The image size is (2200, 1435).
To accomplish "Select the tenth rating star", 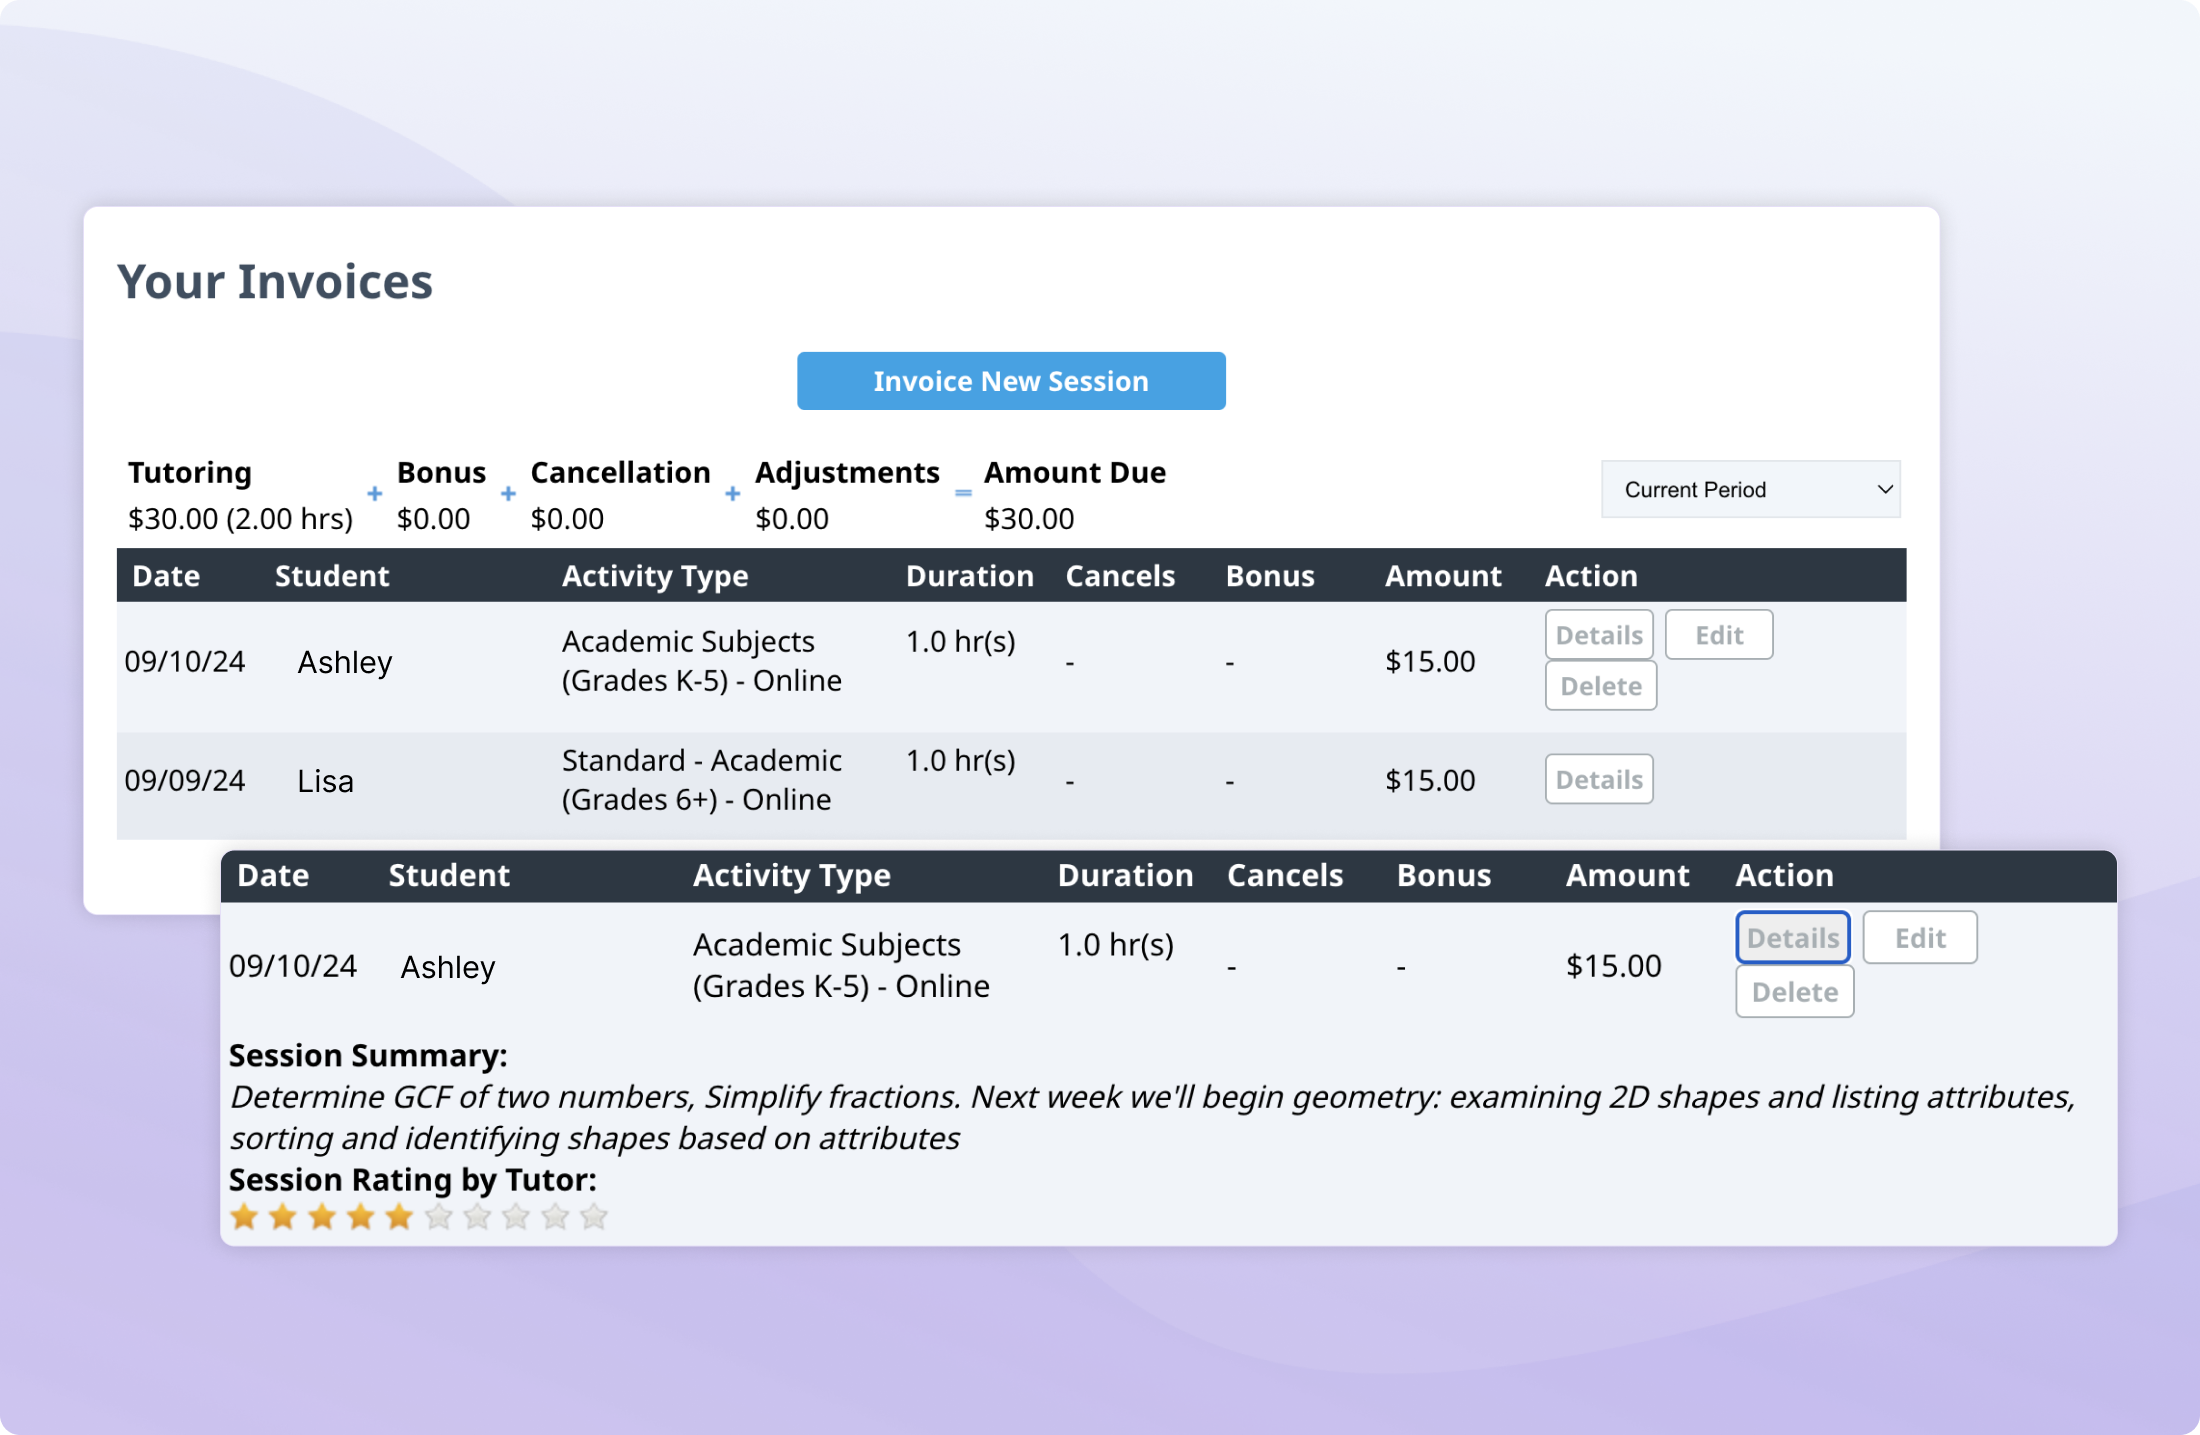I will click(x=594, y=1217).
